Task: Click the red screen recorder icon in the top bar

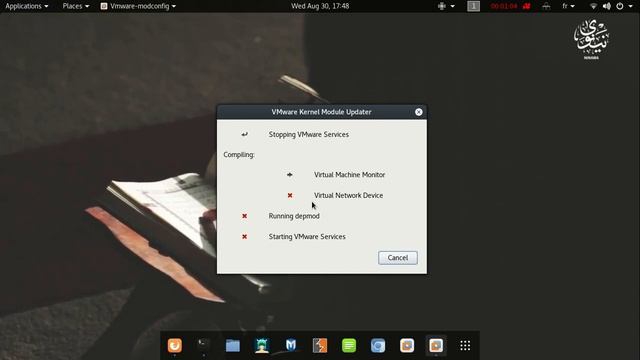Action: pos(527,6)
